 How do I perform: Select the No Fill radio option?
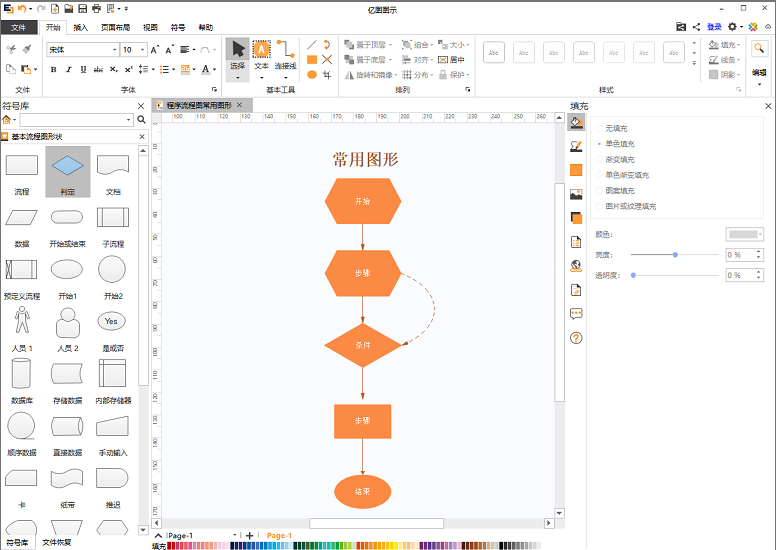pos(599,128)
